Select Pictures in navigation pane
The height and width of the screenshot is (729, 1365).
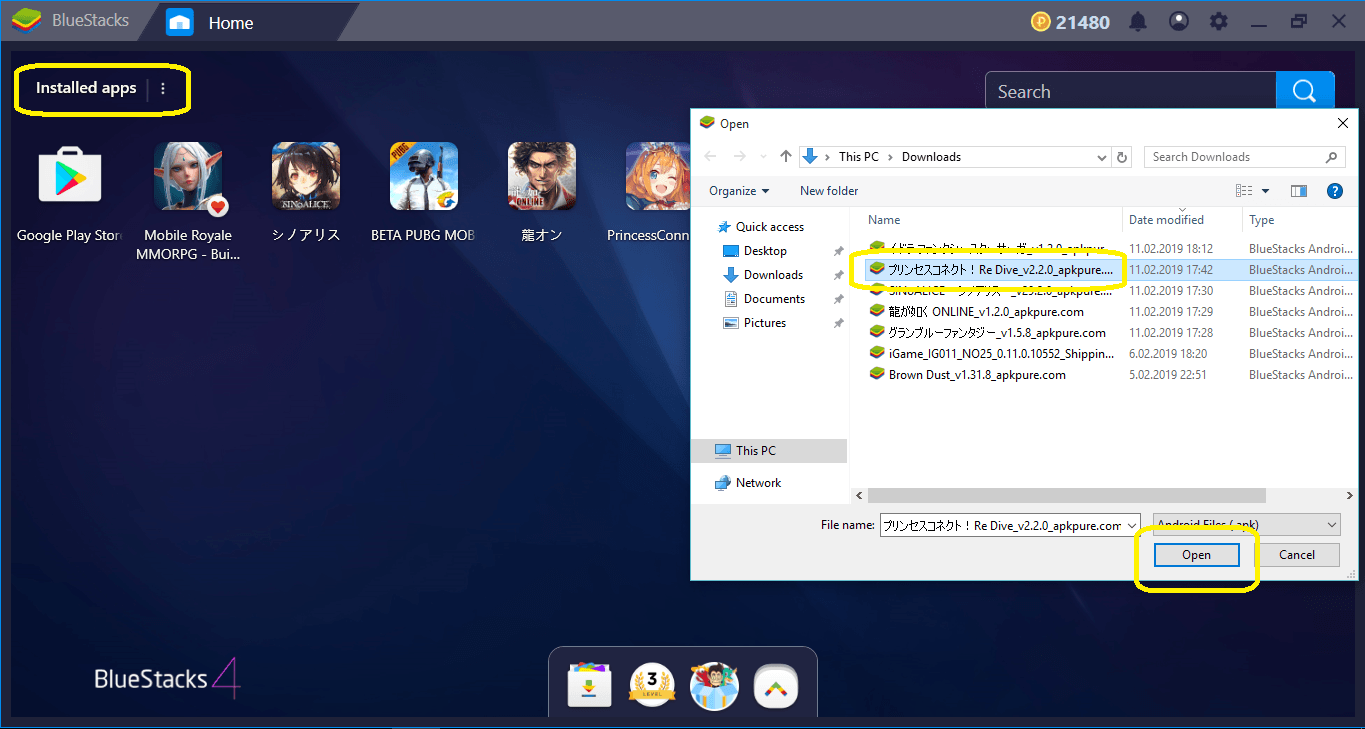[x=765, y=323]
